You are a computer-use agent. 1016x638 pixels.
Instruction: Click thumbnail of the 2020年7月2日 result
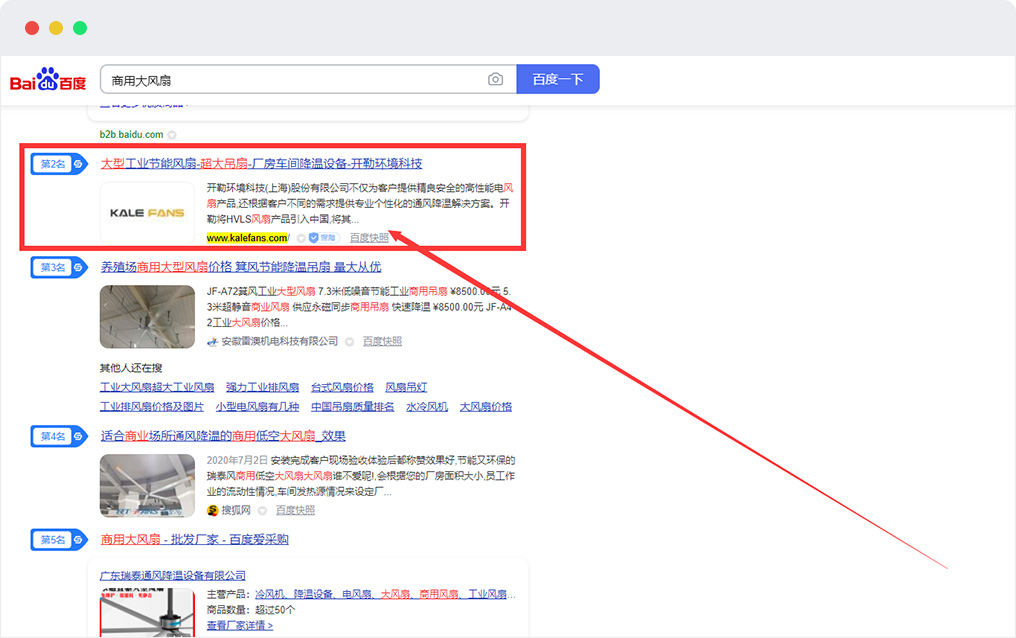click(x=147, y=486)
